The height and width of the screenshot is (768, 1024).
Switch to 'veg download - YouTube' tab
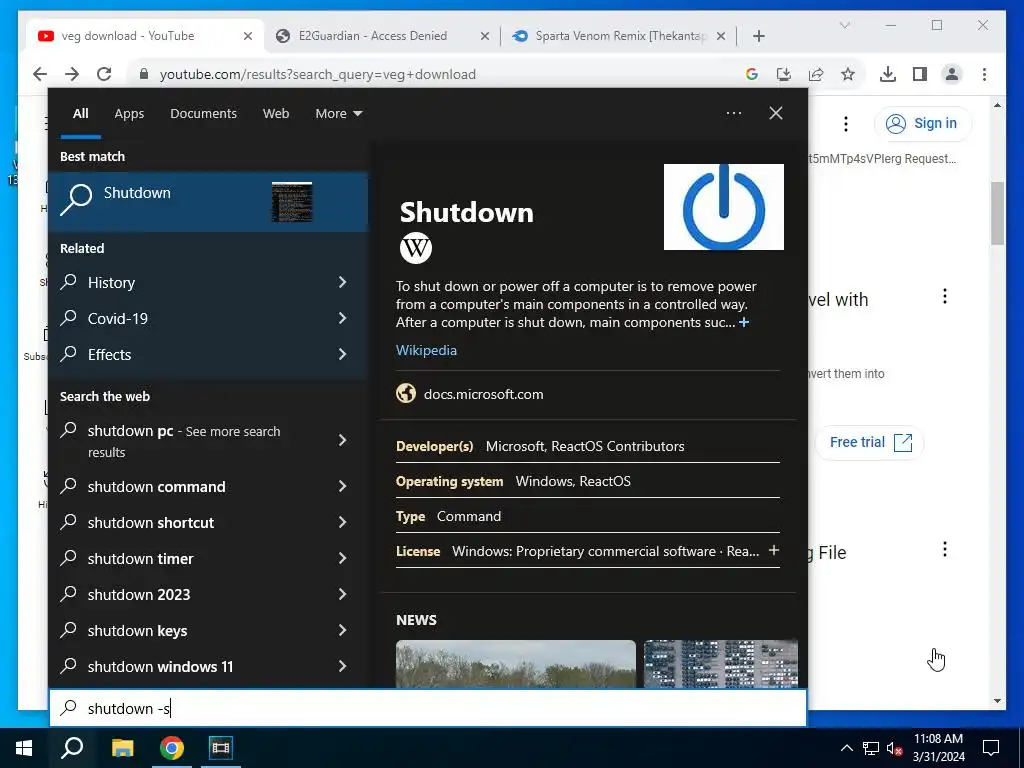pos(128,36)
